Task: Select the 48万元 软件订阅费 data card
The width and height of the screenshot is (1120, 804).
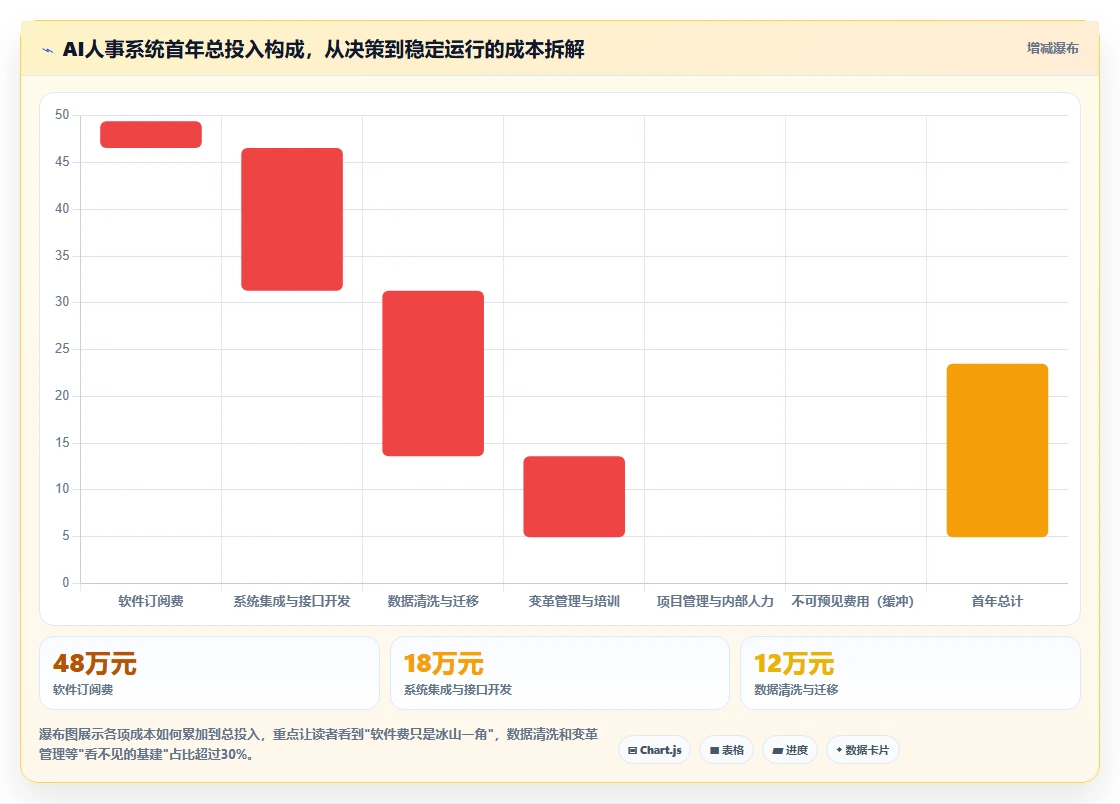Action: point(209,673)
